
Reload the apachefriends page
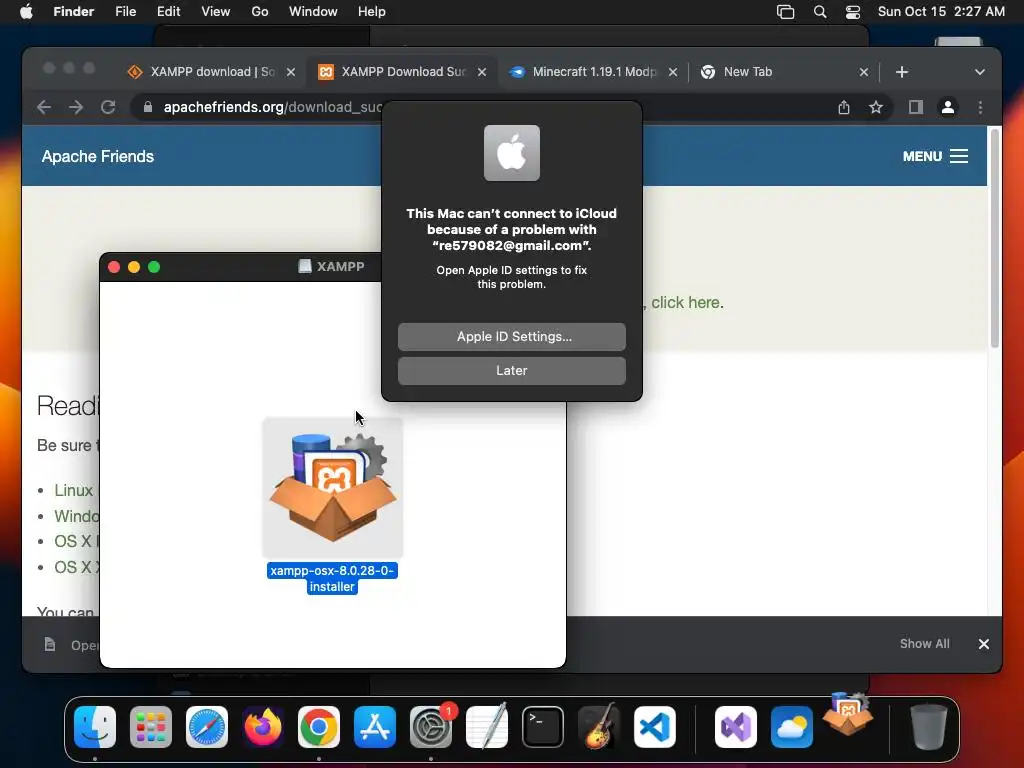tap(108, 107)
